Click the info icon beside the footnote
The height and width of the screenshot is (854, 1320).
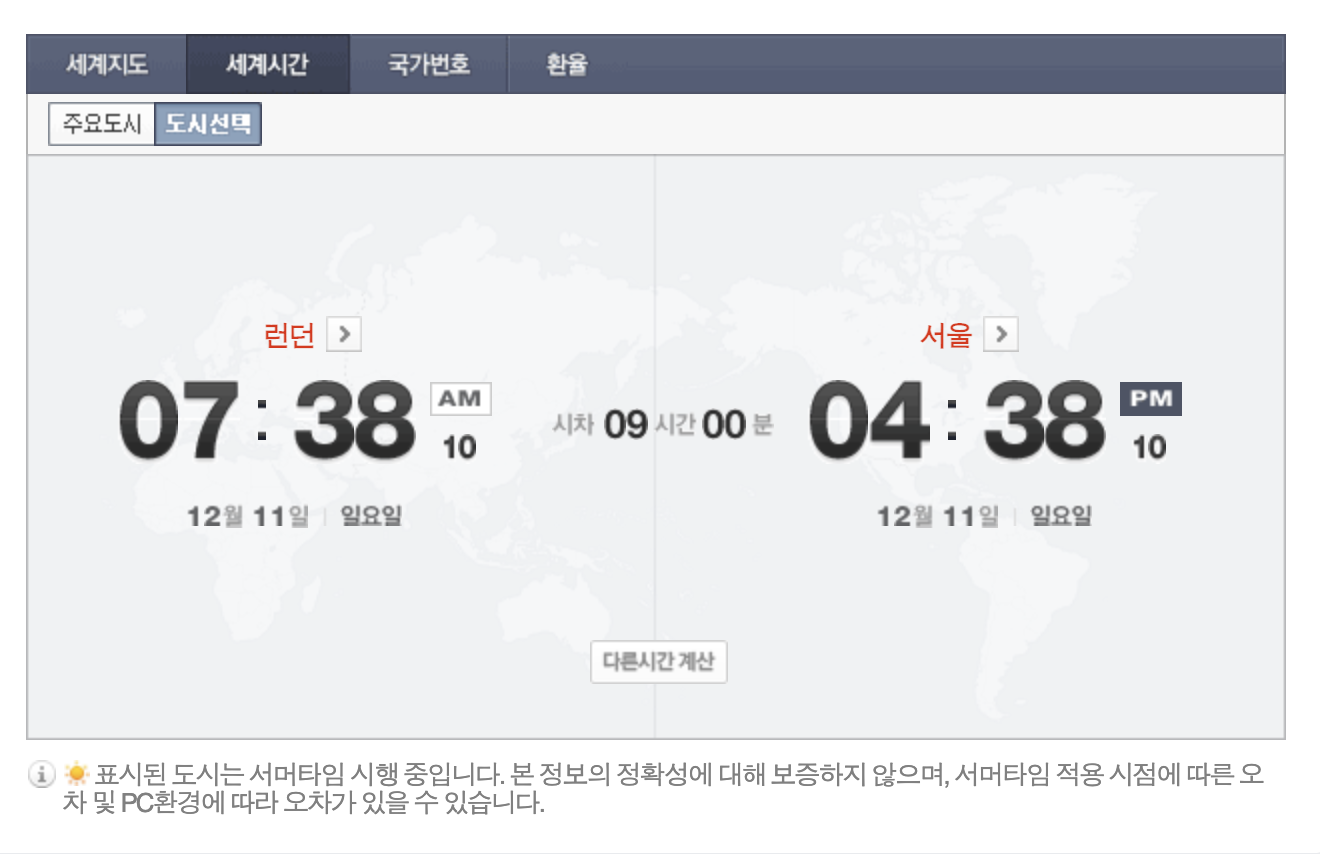click(42, 773)
